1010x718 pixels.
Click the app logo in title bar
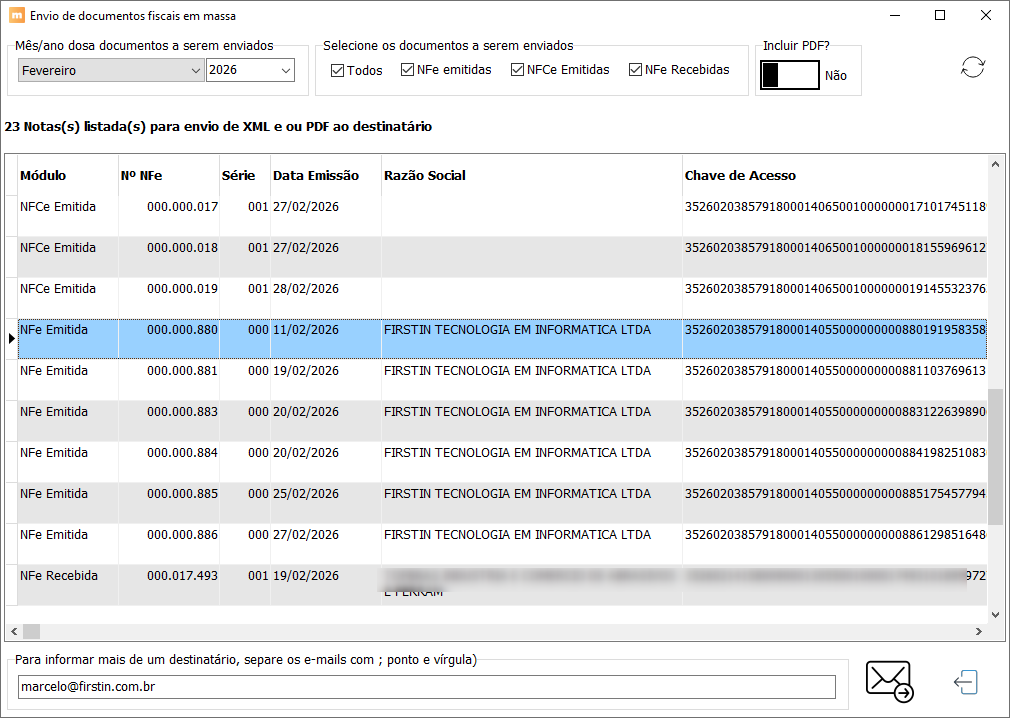(16, 16)
